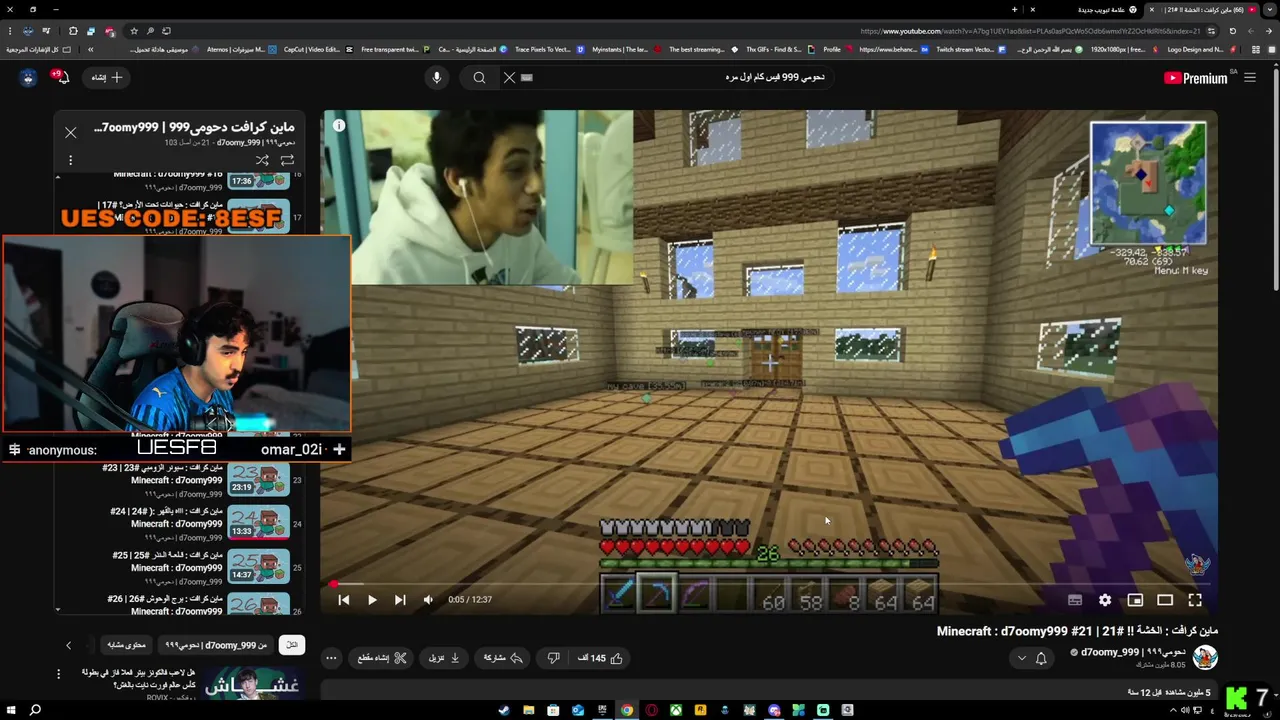Open YouTube notifications bell
The height and width of the screenshot is (720, 1280).
(x=62, y=77)
